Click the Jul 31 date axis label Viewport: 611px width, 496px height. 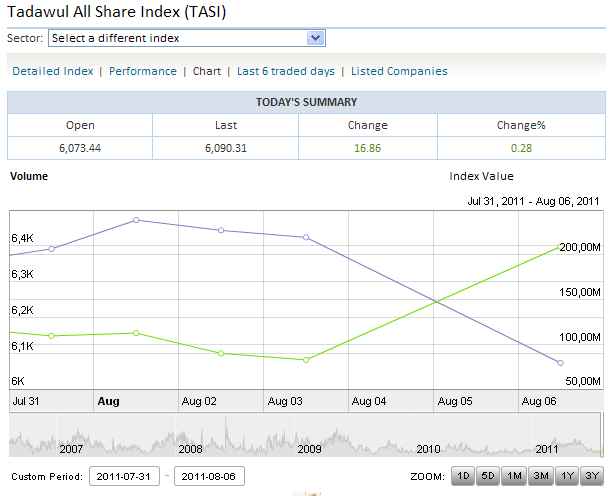coord(26,401)
